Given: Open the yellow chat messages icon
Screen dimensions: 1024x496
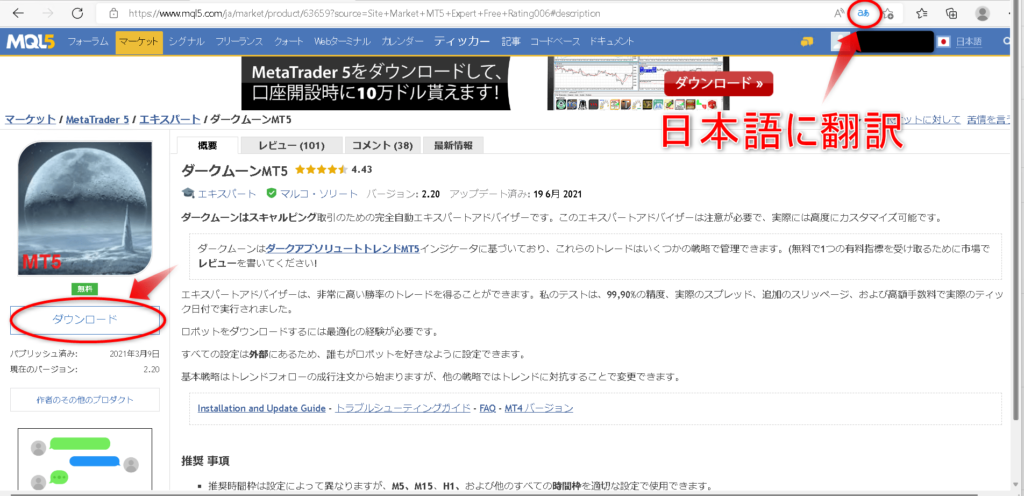Looking at the screenshot, I should (x=807, y=42).
